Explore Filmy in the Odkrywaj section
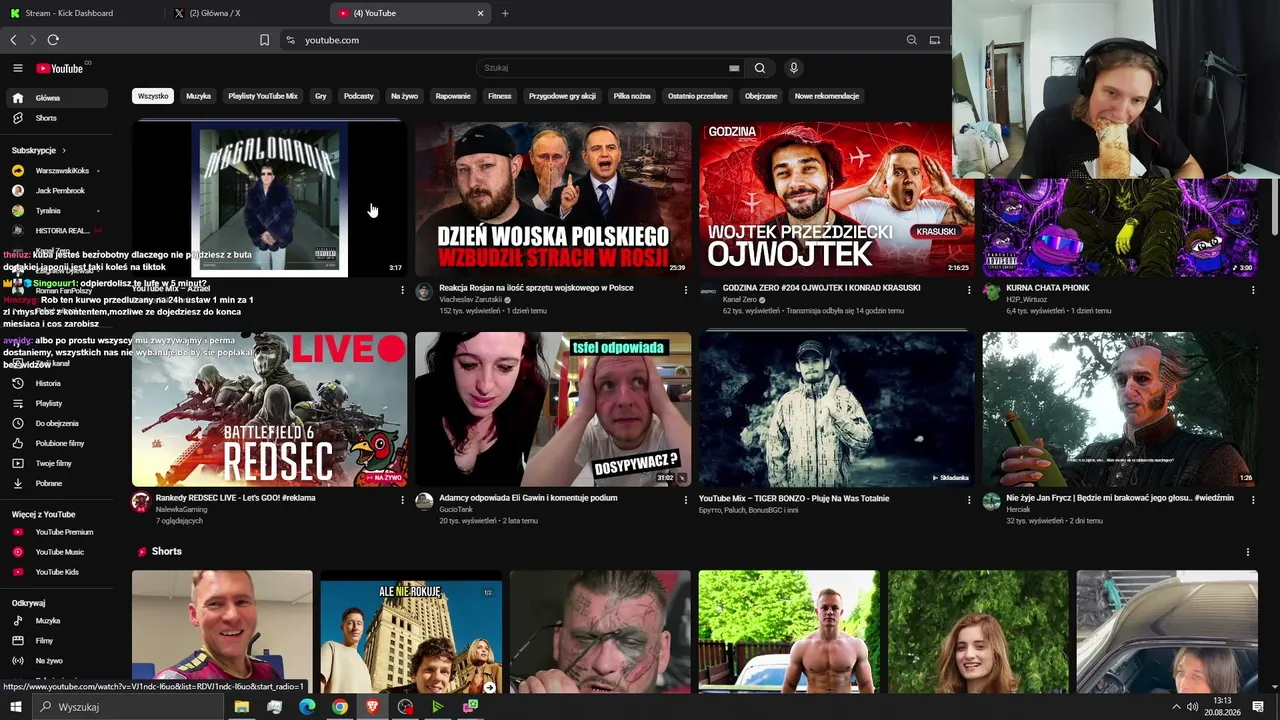 (57, 641)
